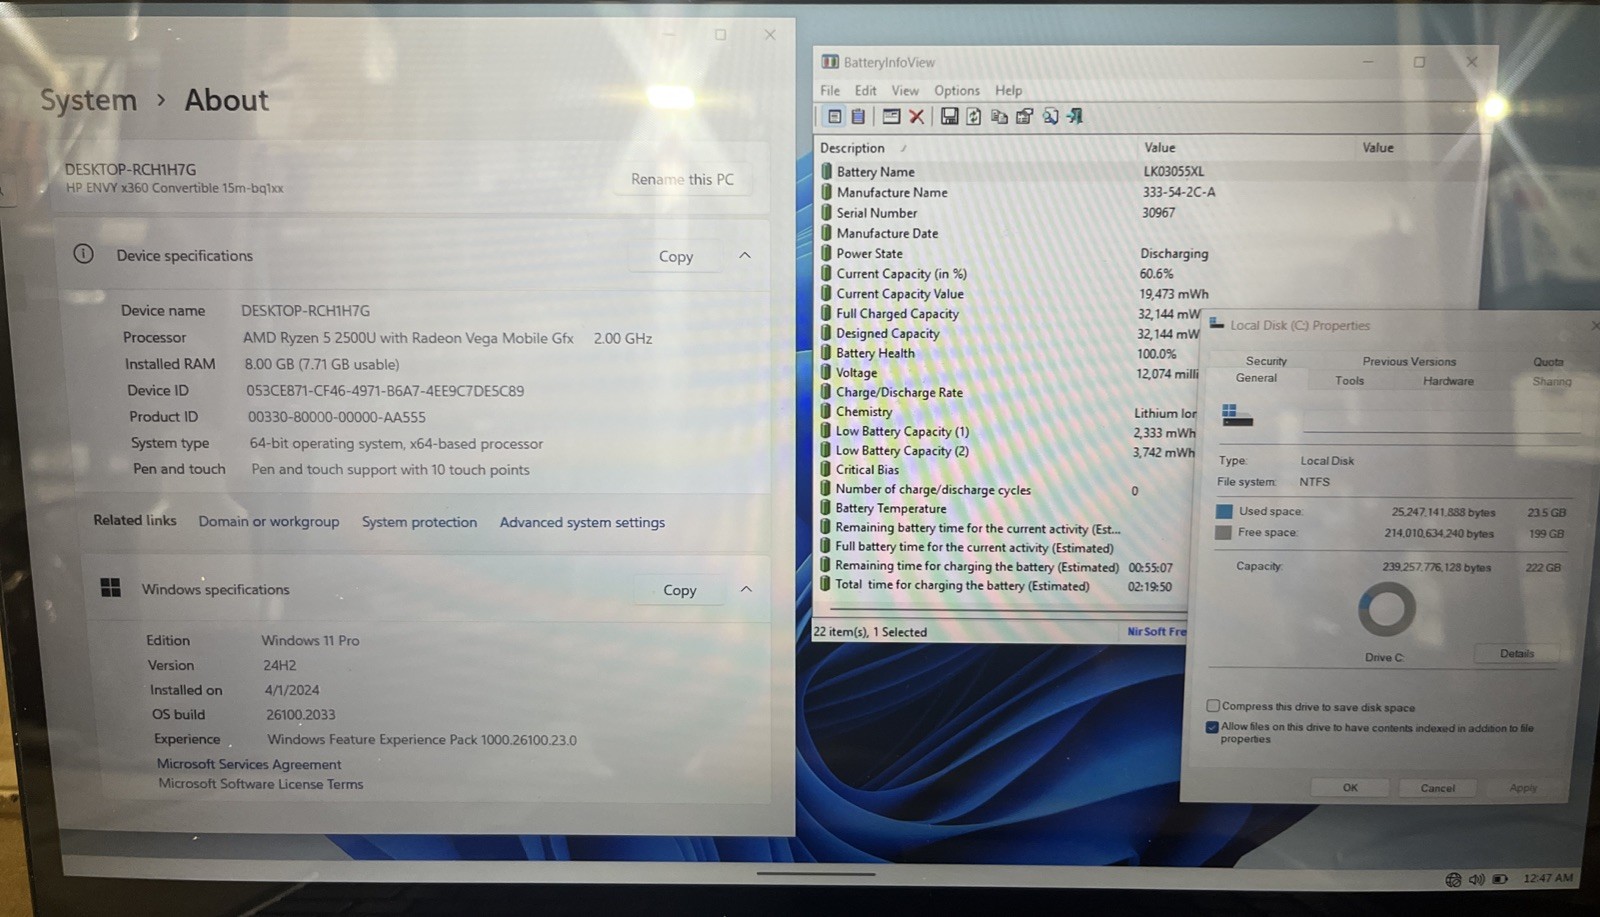The height and width of the screenshot is (917, 1600).
Task: Click the Rename this PC button
Action: pos(682,179)
